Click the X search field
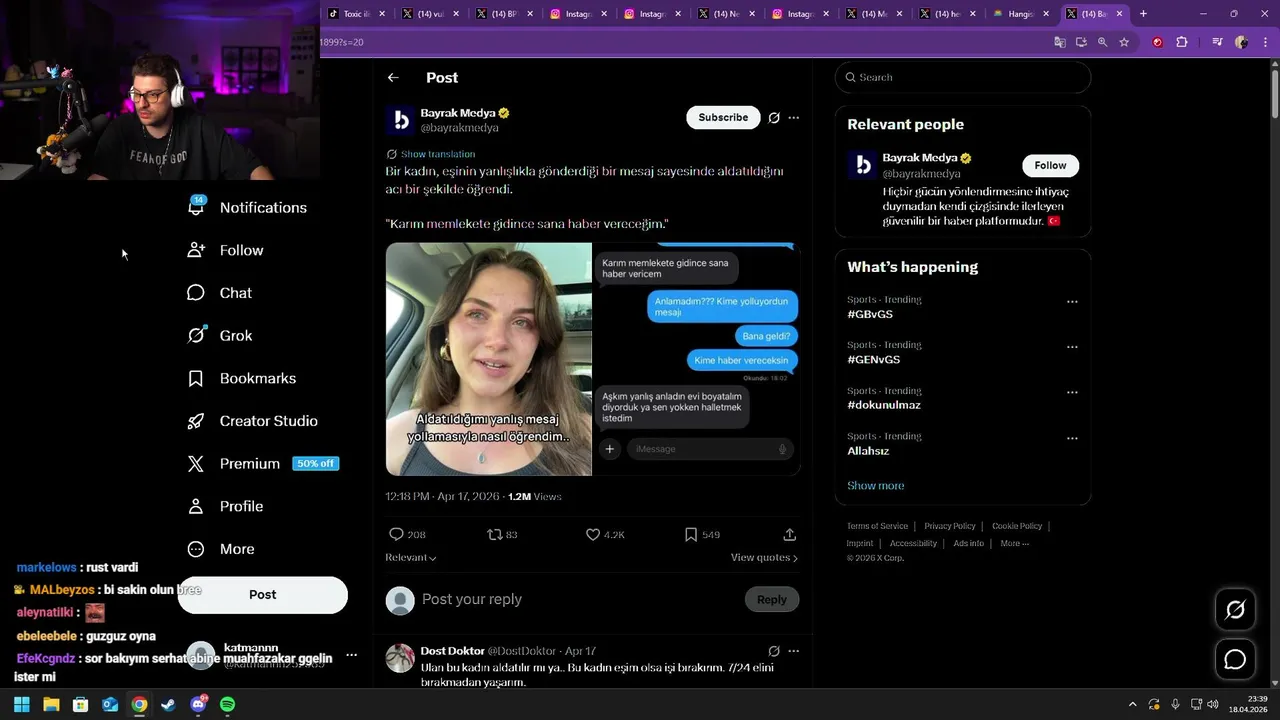Image resolution: width=1280 pixels, height=720 pixels. click(x=963, y=77)
